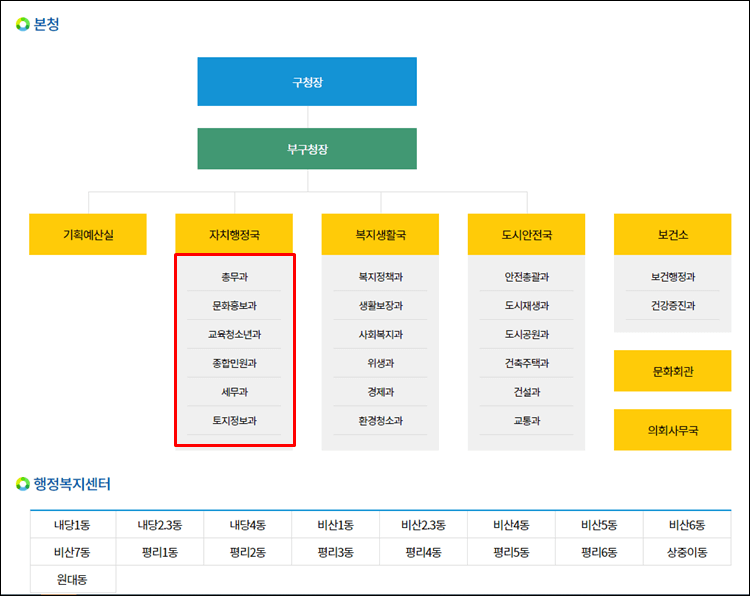Select the 평리6동 center
This screenshot has height=596, width=750.
pos(599,552)
